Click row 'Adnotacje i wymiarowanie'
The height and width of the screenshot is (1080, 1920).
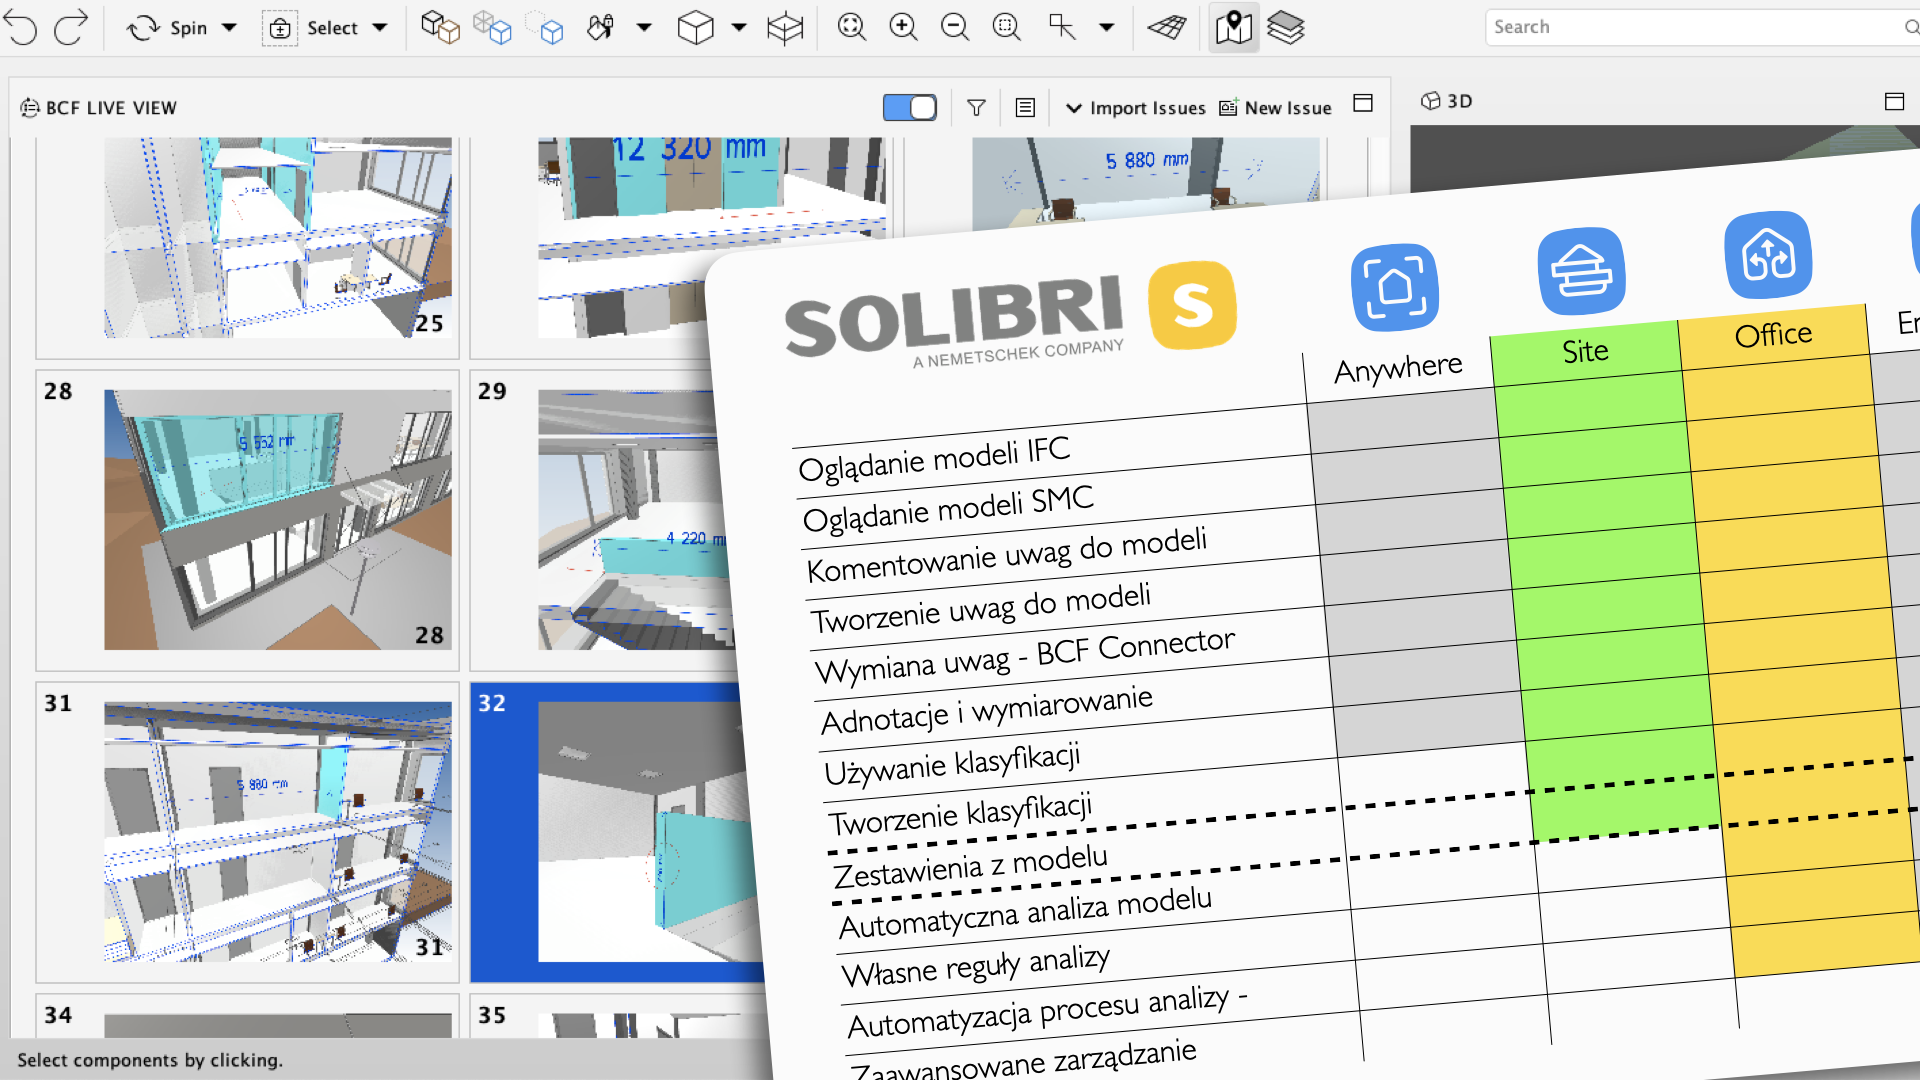pyautogui.click(x=986, y=710)
